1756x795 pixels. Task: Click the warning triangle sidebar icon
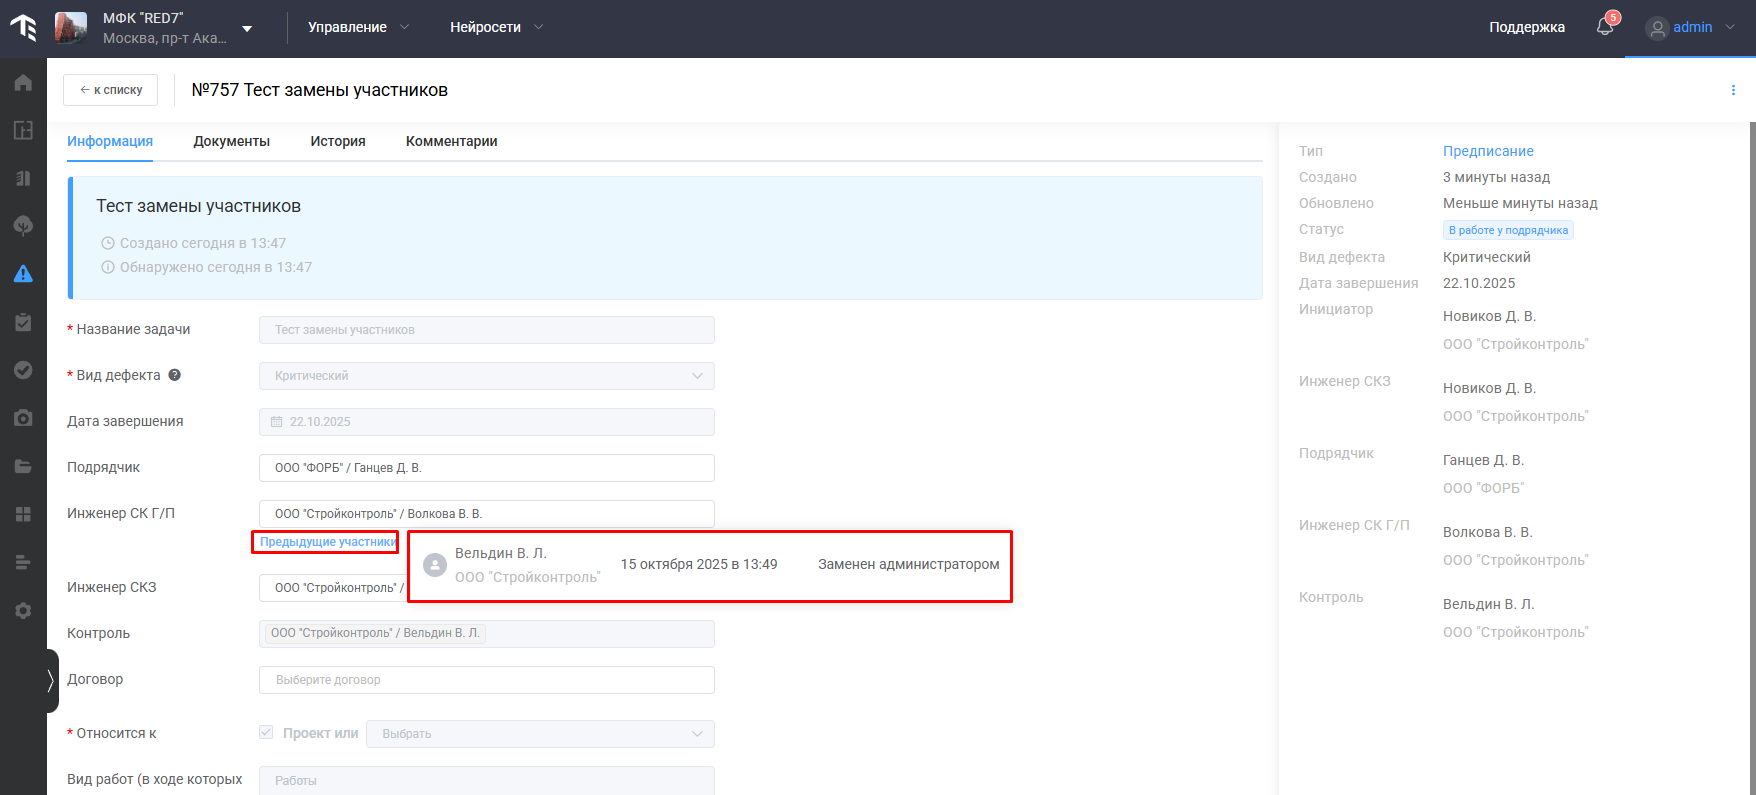coord(23,274)
